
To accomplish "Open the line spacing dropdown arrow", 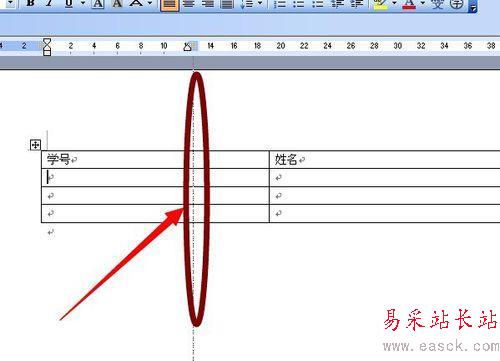I will [x=260, y=3].
